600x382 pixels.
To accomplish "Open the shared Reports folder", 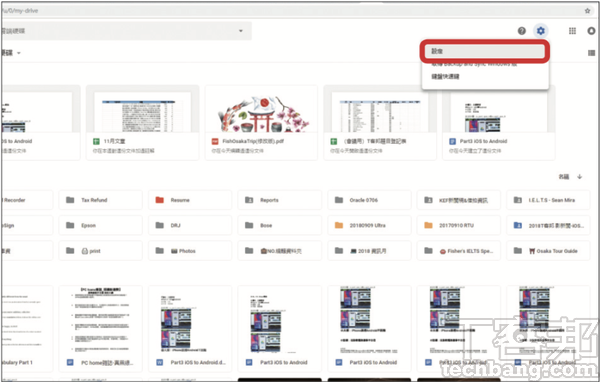I will click(279, 200).
